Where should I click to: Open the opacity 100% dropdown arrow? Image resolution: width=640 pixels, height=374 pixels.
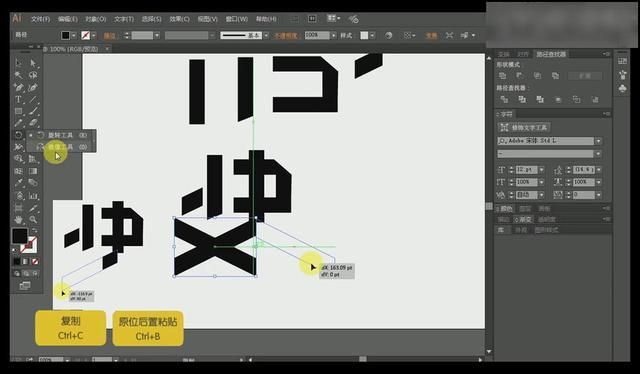click(334, 36)
